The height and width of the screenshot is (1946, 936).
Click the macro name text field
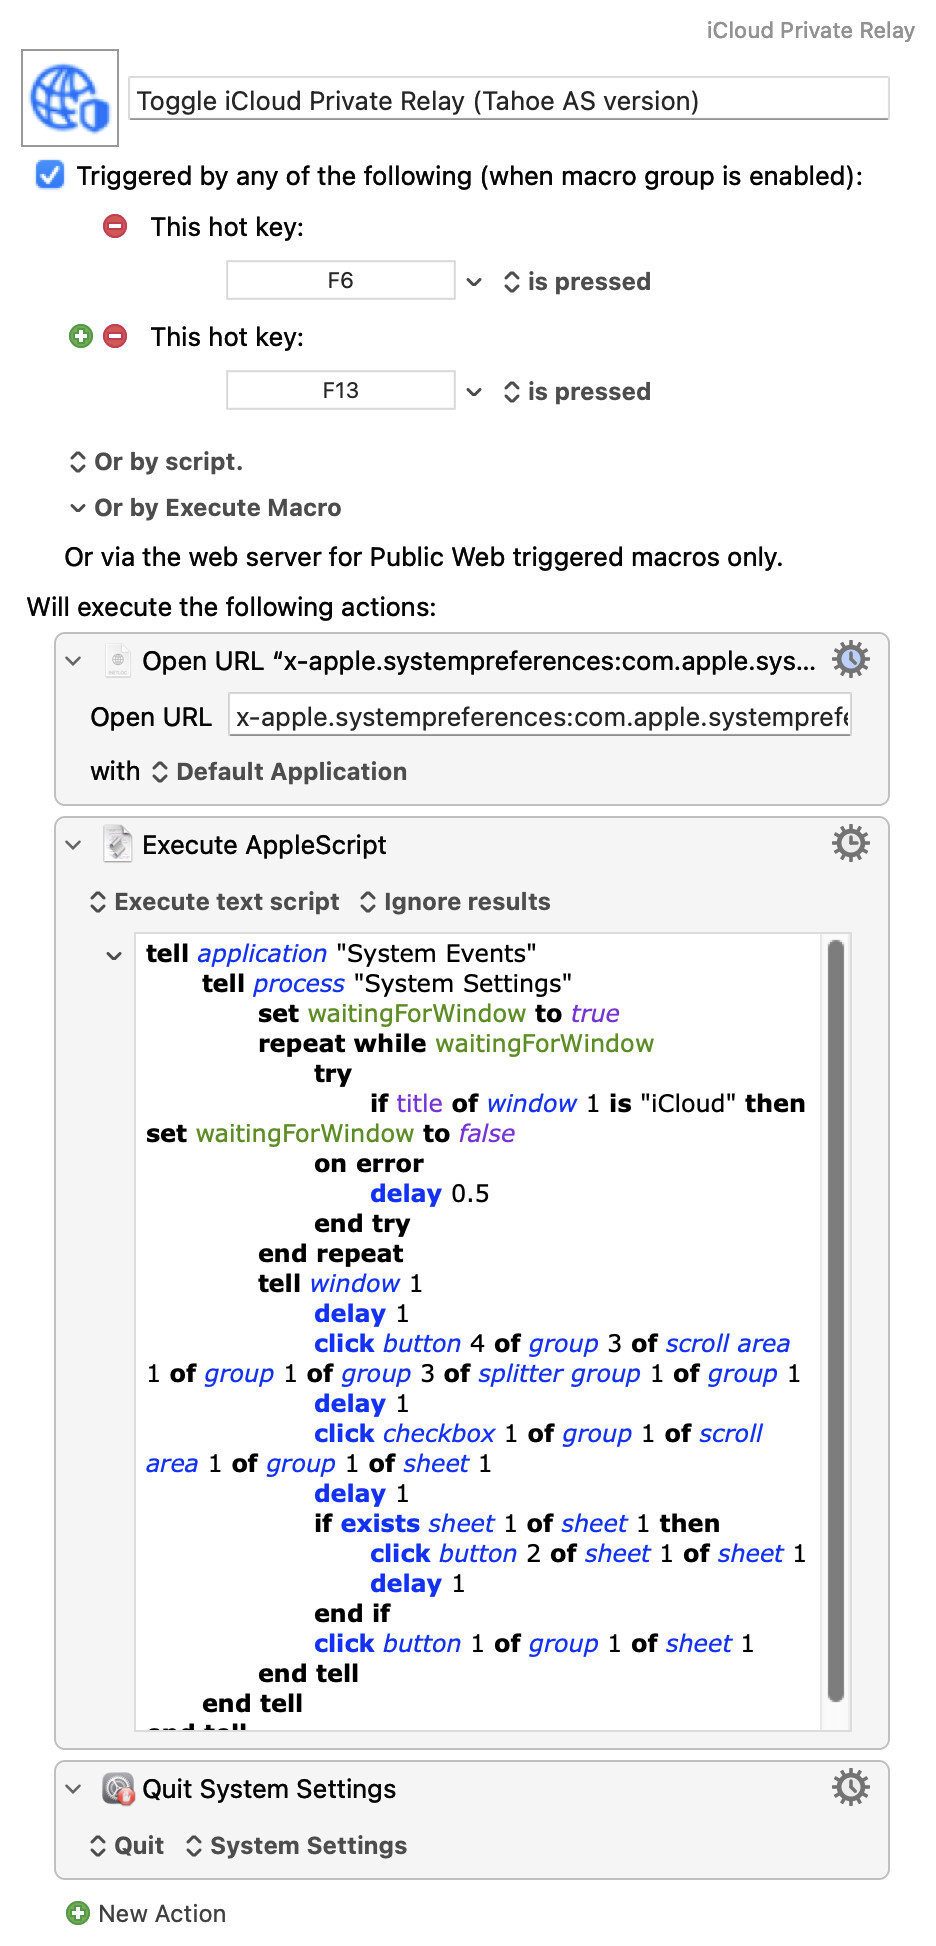508,100
